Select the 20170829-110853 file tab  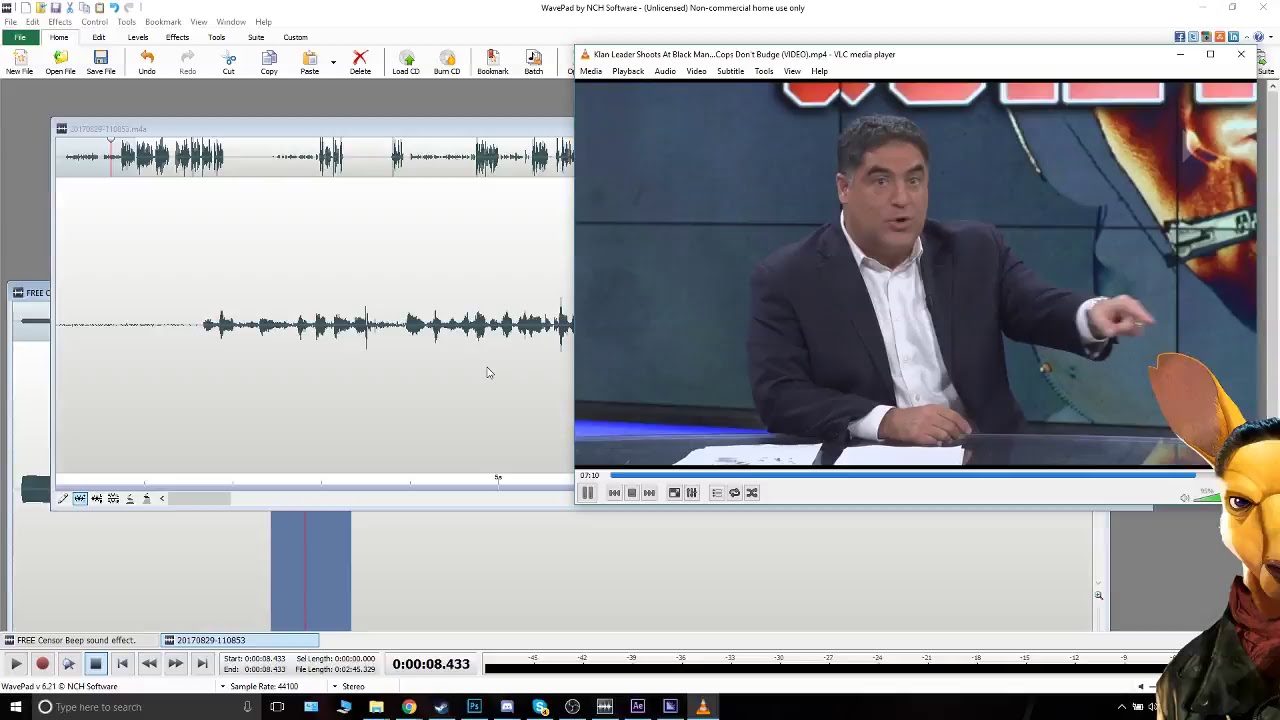240,640
